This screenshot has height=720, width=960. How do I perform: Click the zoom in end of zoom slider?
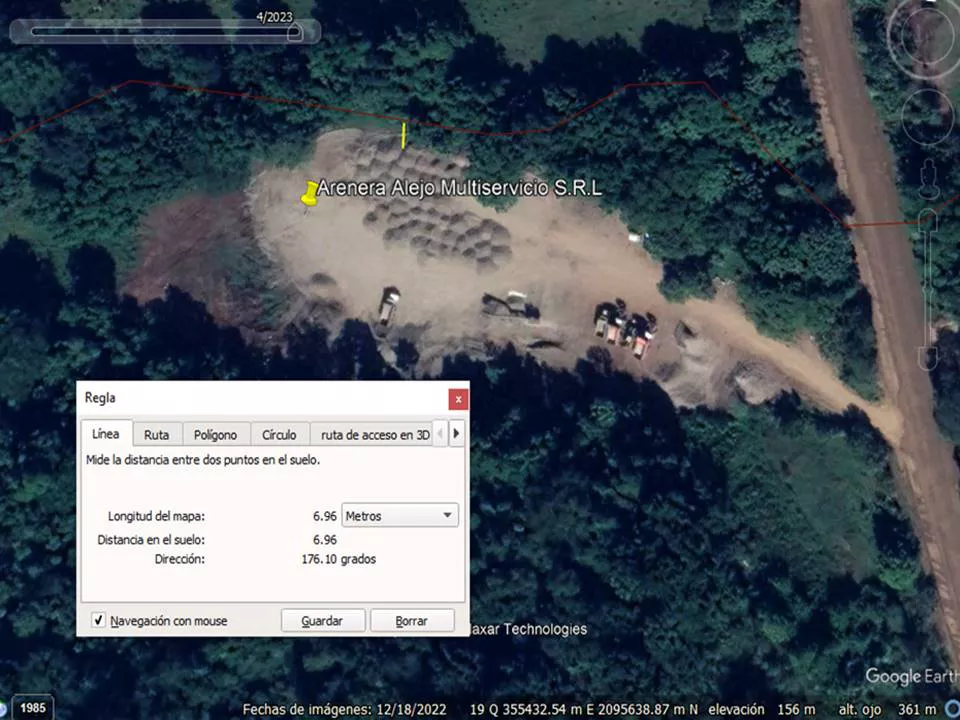click(x=928, y=219)
